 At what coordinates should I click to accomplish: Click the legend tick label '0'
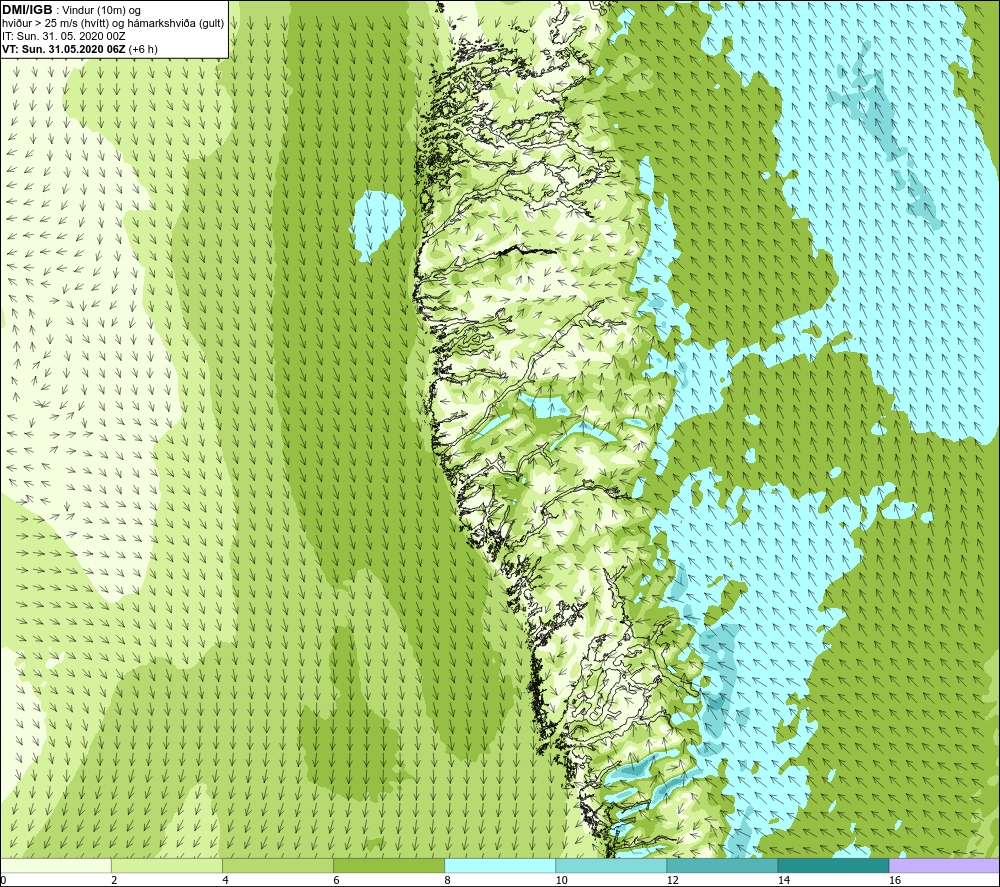[3, 880]
